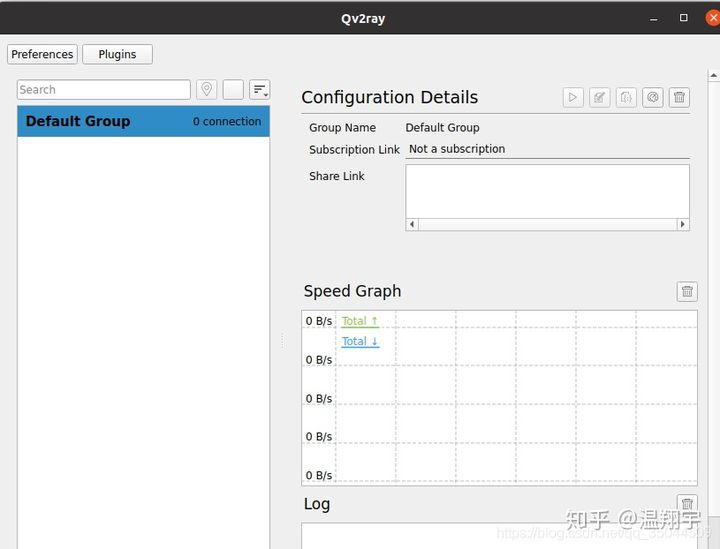Click the right panel scroll up arrow
The image size is (720, 549).
[x=714, y=75]
